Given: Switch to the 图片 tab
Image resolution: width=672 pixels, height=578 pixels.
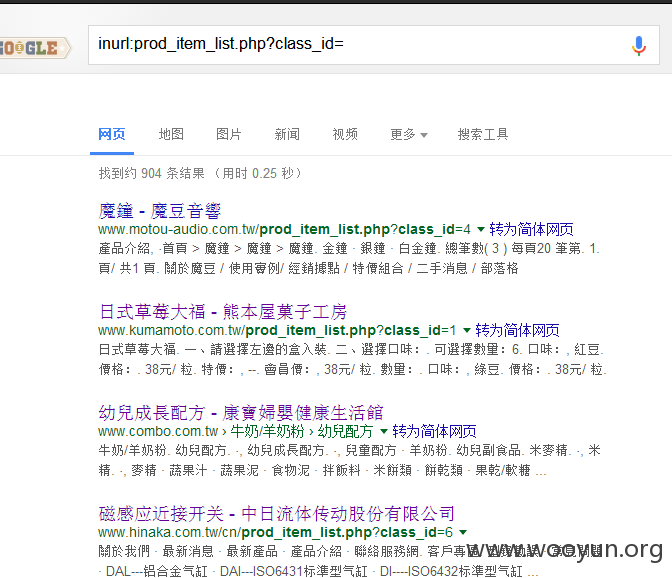Looking at the screenshot, I should [x=228, y=135].
